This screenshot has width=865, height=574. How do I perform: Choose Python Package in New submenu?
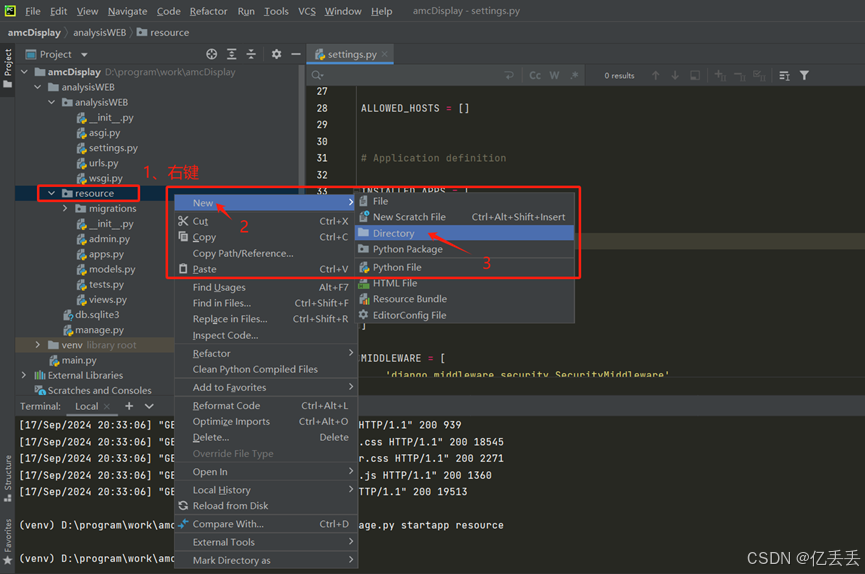[x=464, y=249]
